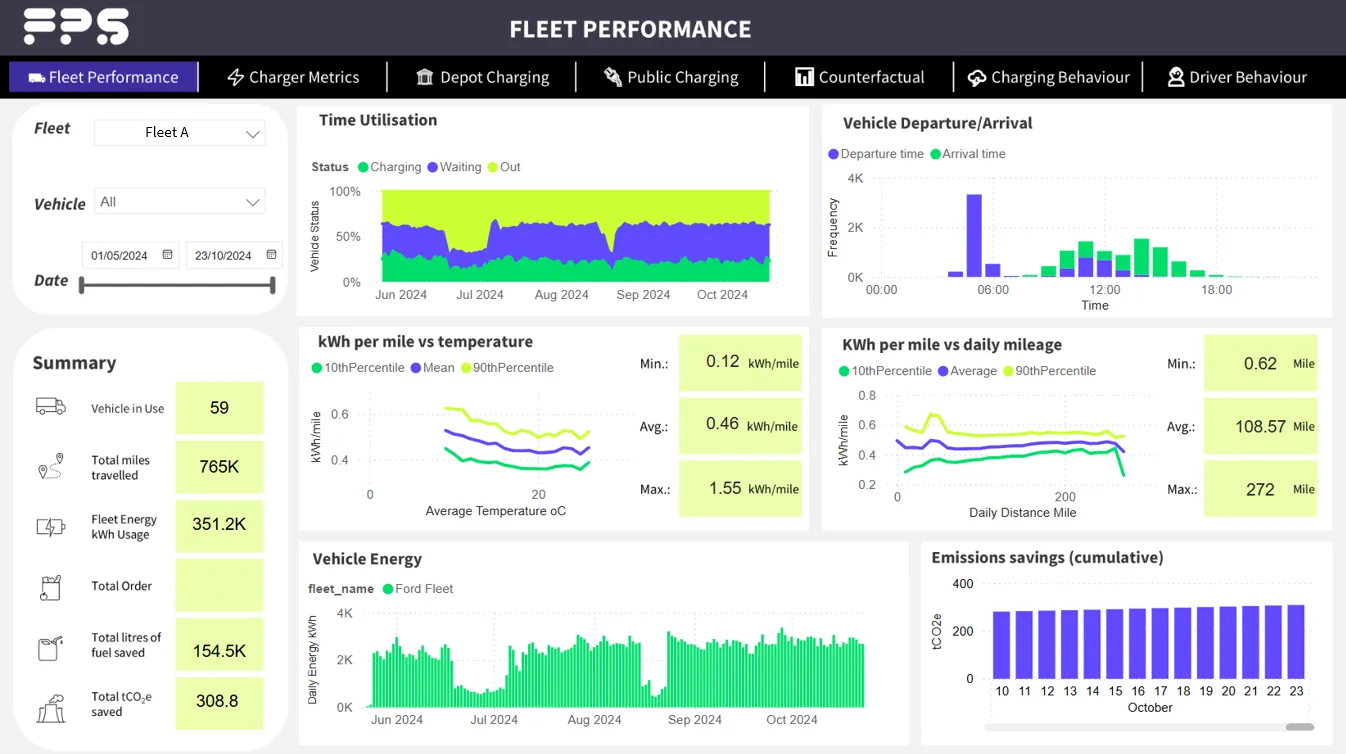Expand the Vehicle selection dropdown showing All
The width and height of the screenshot is (1346, 754).
click(179, 201)
